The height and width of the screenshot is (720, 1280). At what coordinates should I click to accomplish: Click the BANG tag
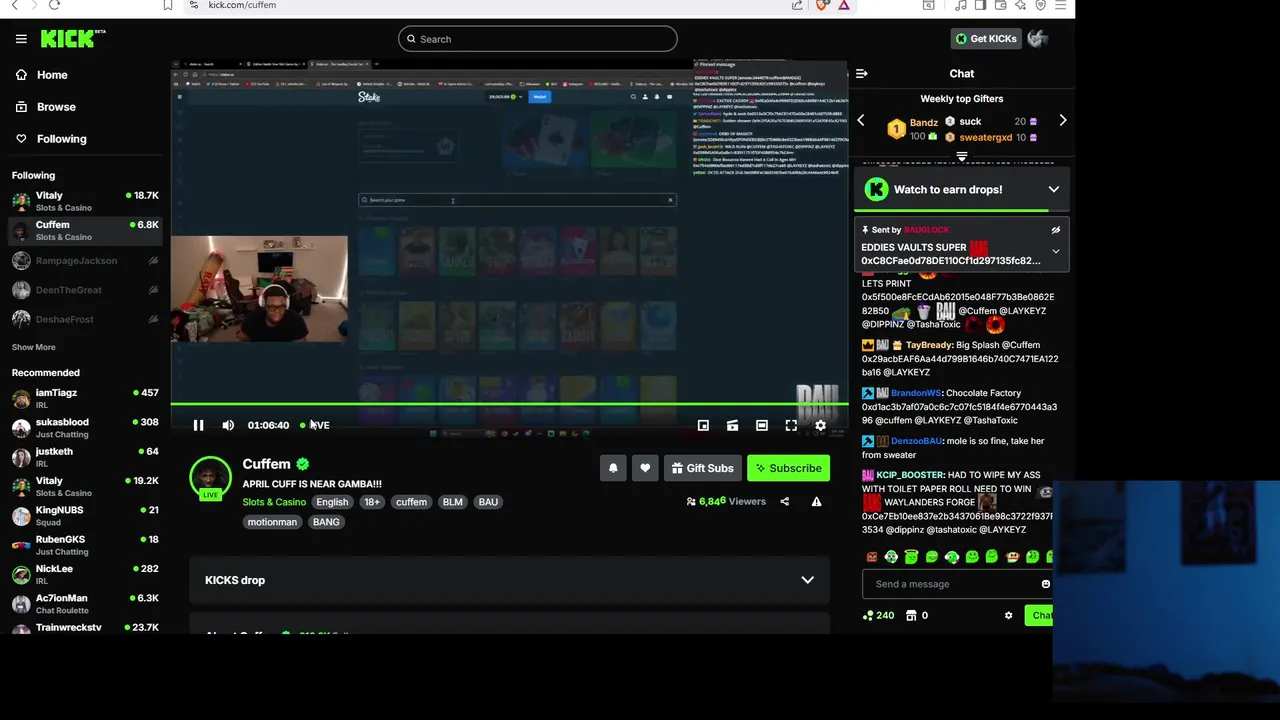click(326, 522)
